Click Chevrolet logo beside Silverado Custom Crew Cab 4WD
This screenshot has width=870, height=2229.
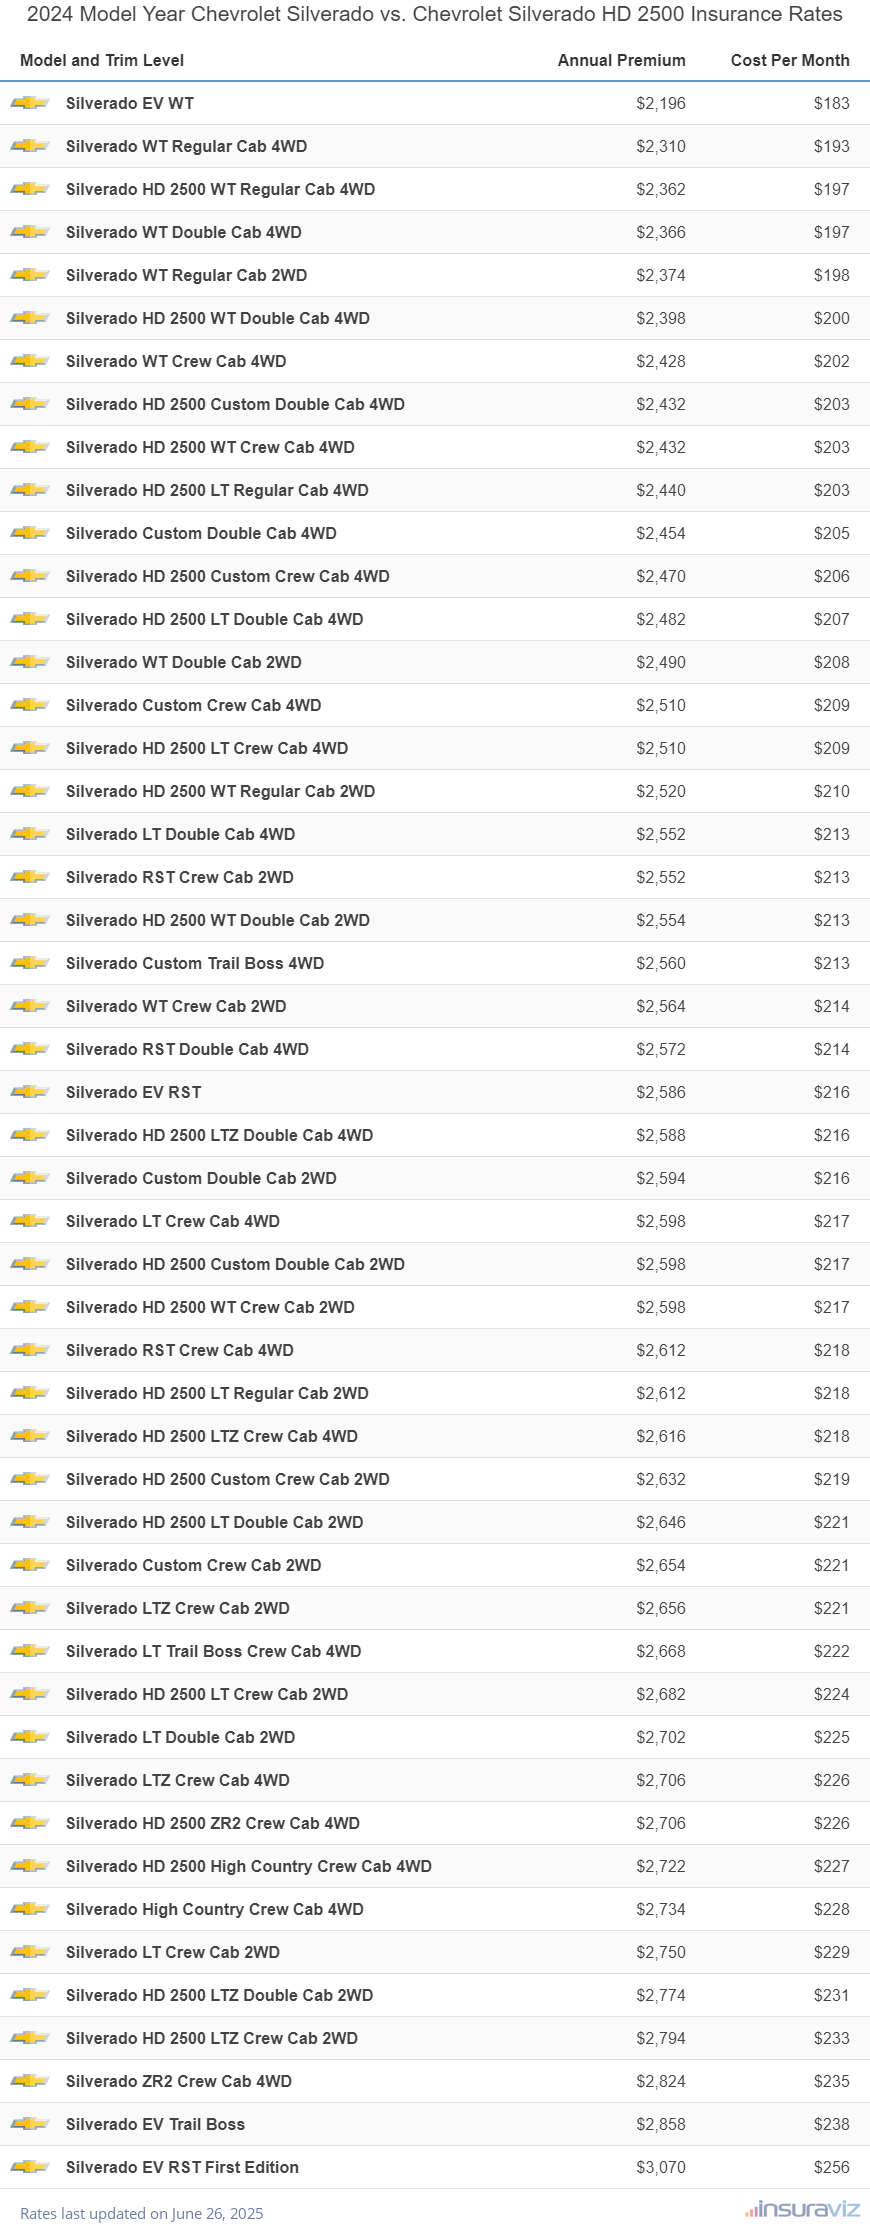click(30, 705)
